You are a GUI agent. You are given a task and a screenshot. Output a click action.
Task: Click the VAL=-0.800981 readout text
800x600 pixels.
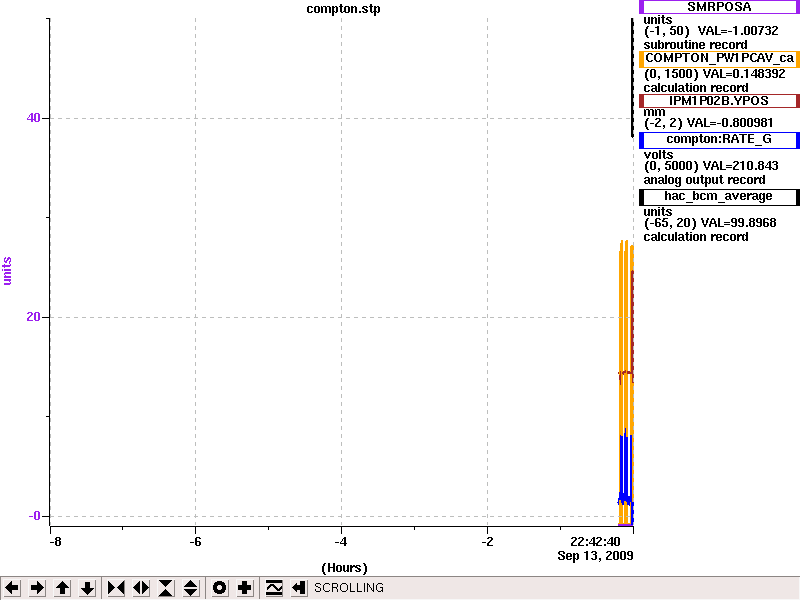730,123
